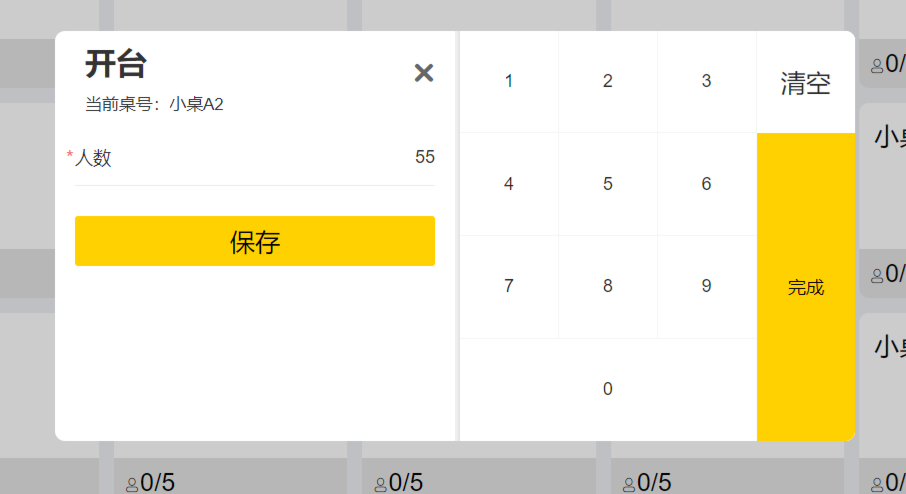This screenshot has width=906, height=494.
Task: Tap keypad digit 8
Action: [x=608, y=287]
